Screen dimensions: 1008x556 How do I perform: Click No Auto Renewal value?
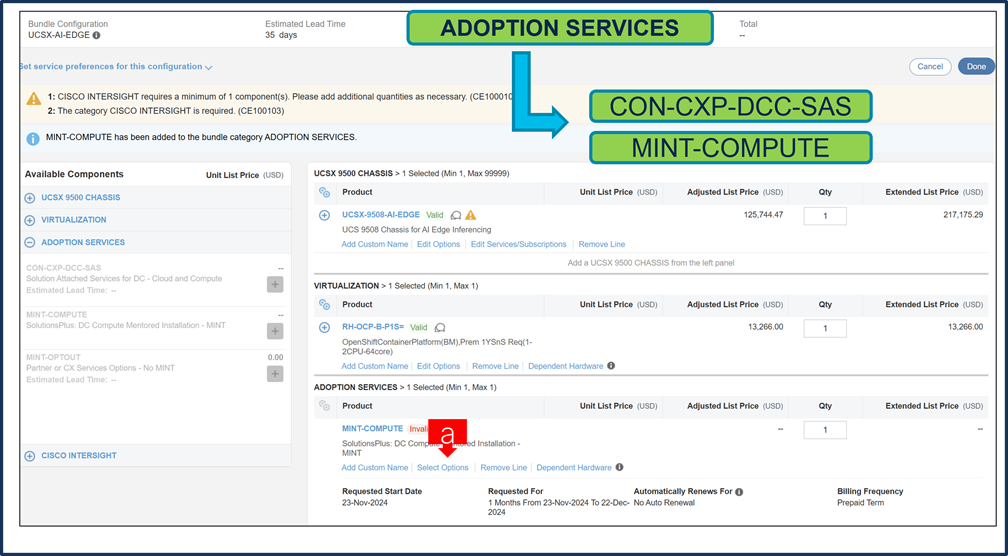[664, 503]
